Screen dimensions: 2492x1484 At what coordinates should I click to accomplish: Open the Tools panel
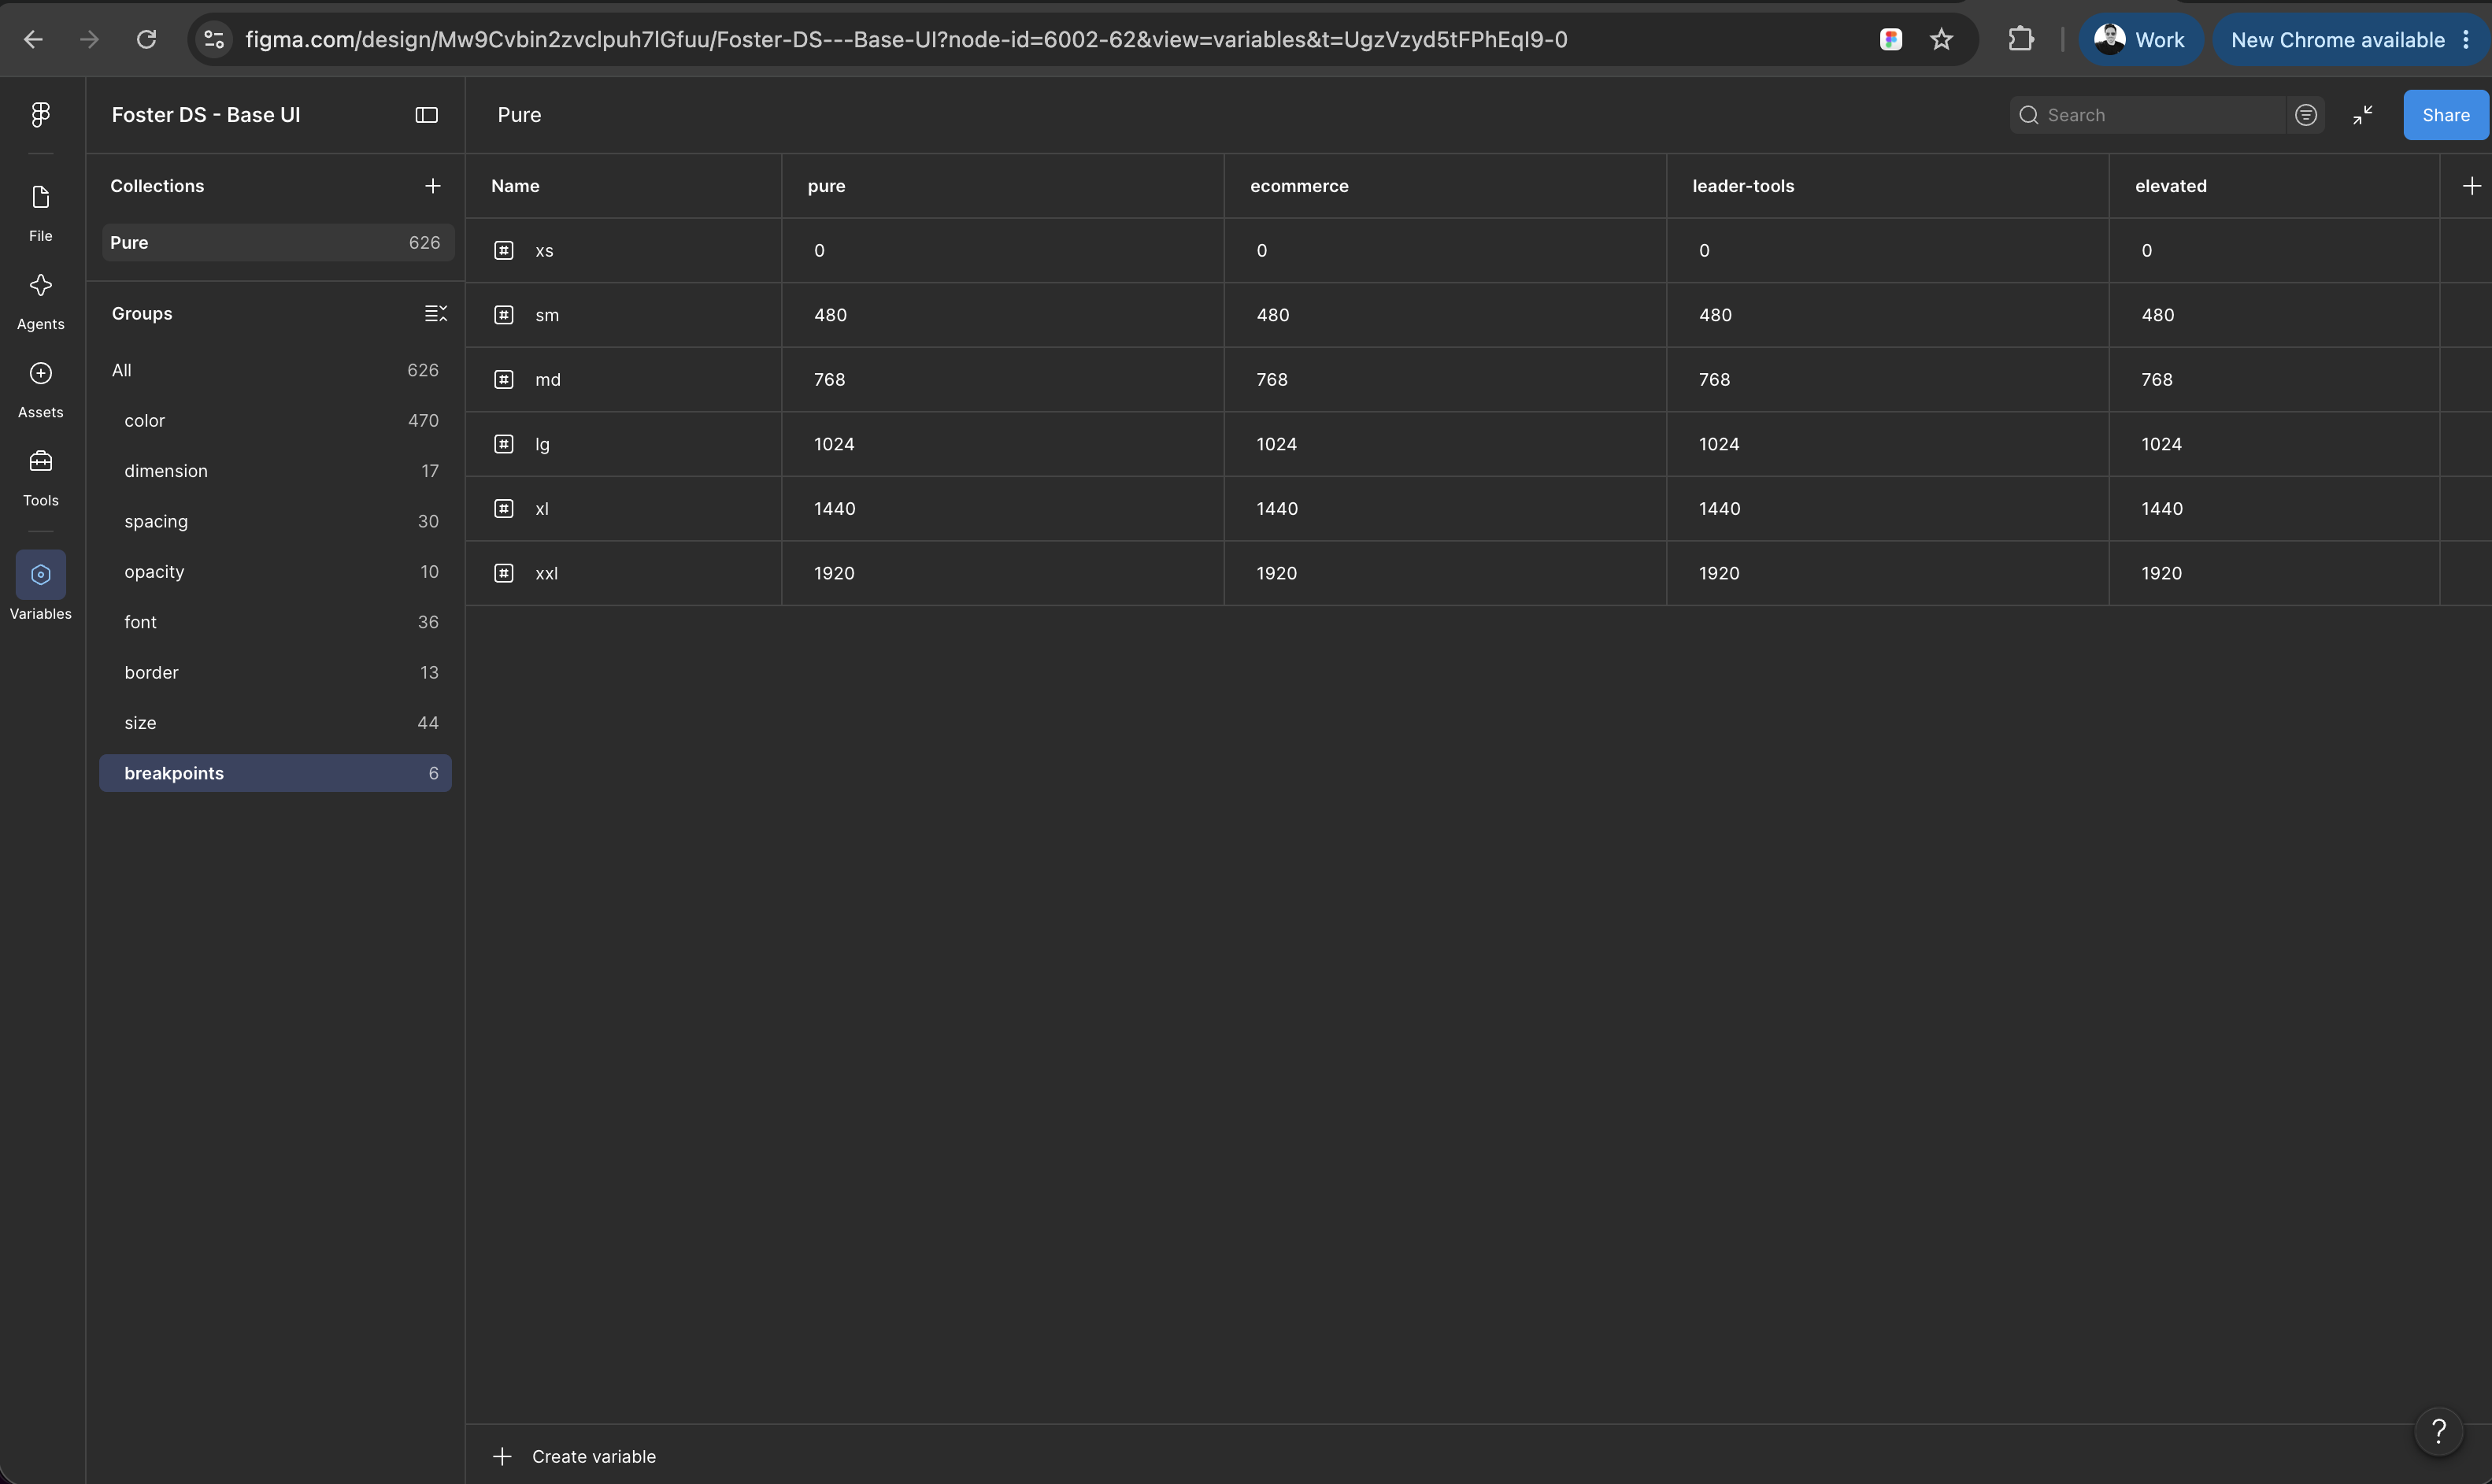[x=40, y=476]
